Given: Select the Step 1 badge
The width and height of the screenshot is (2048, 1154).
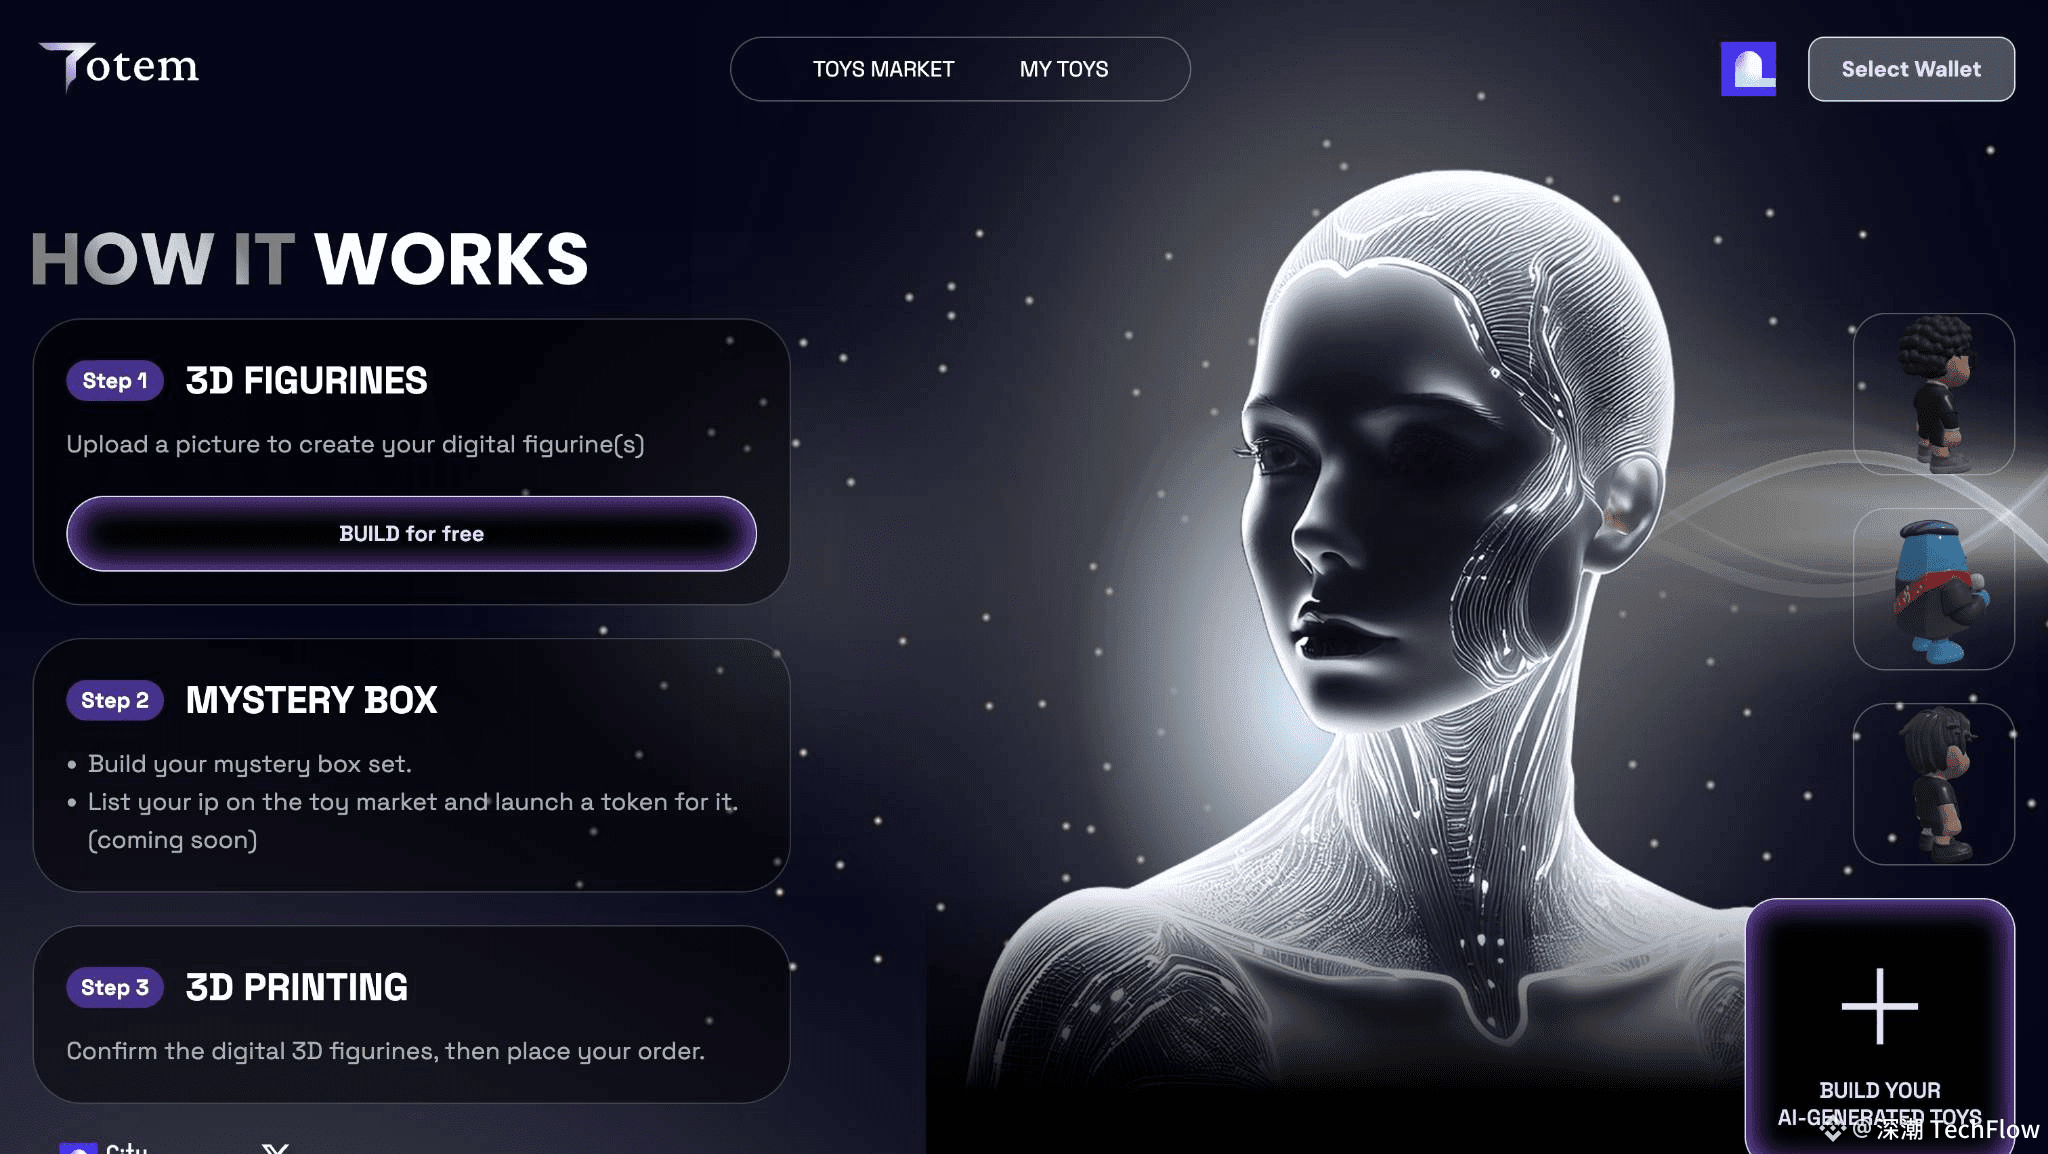Looking at the screenshot, I should tap(115, 381).
